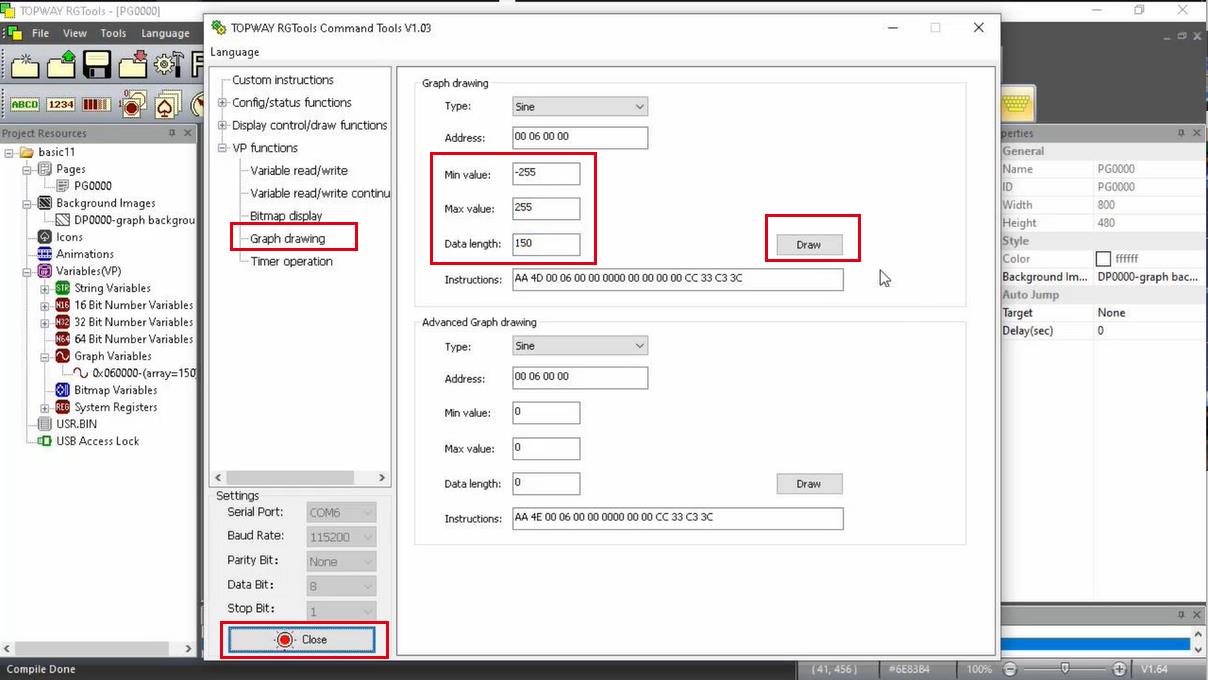
Task: Click the Graph Variables sine wave icon
Action: coord(62,356)
